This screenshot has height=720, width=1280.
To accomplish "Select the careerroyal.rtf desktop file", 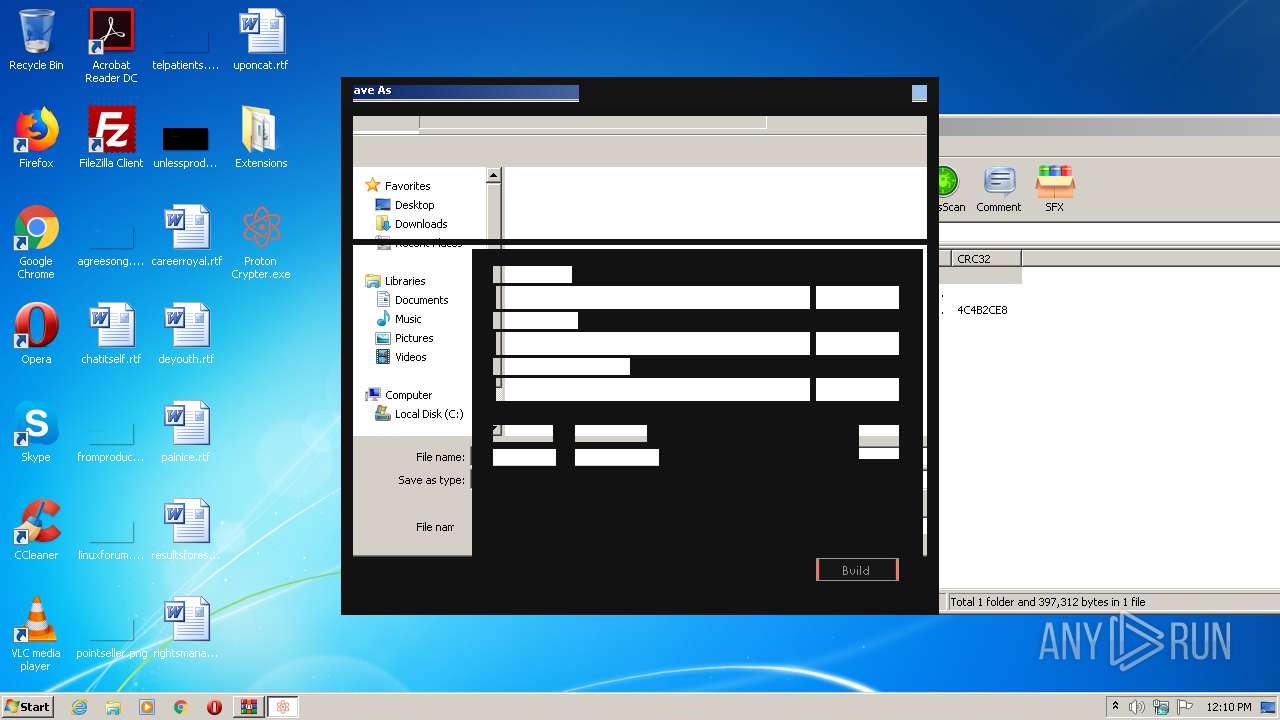I will (x=186, y=236).
